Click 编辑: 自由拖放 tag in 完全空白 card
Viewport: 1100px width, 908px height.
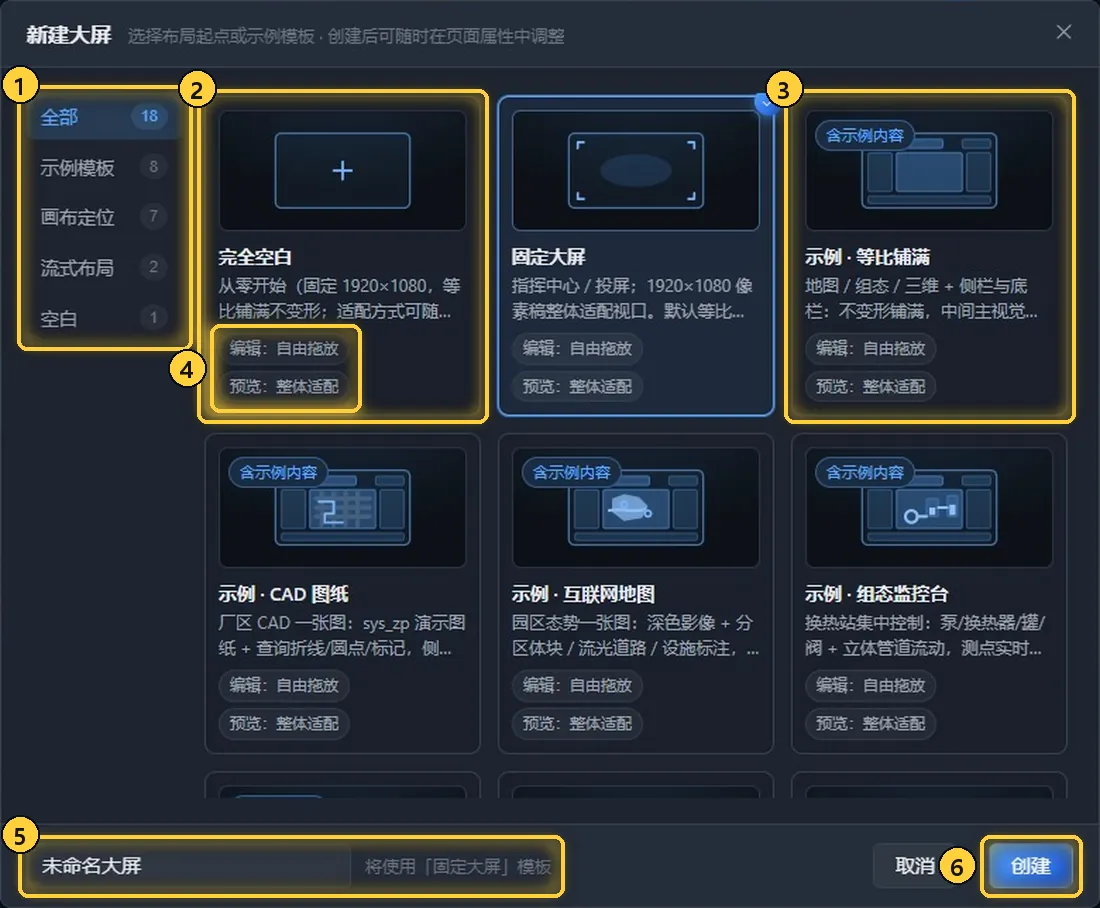[x=283, y=348]
